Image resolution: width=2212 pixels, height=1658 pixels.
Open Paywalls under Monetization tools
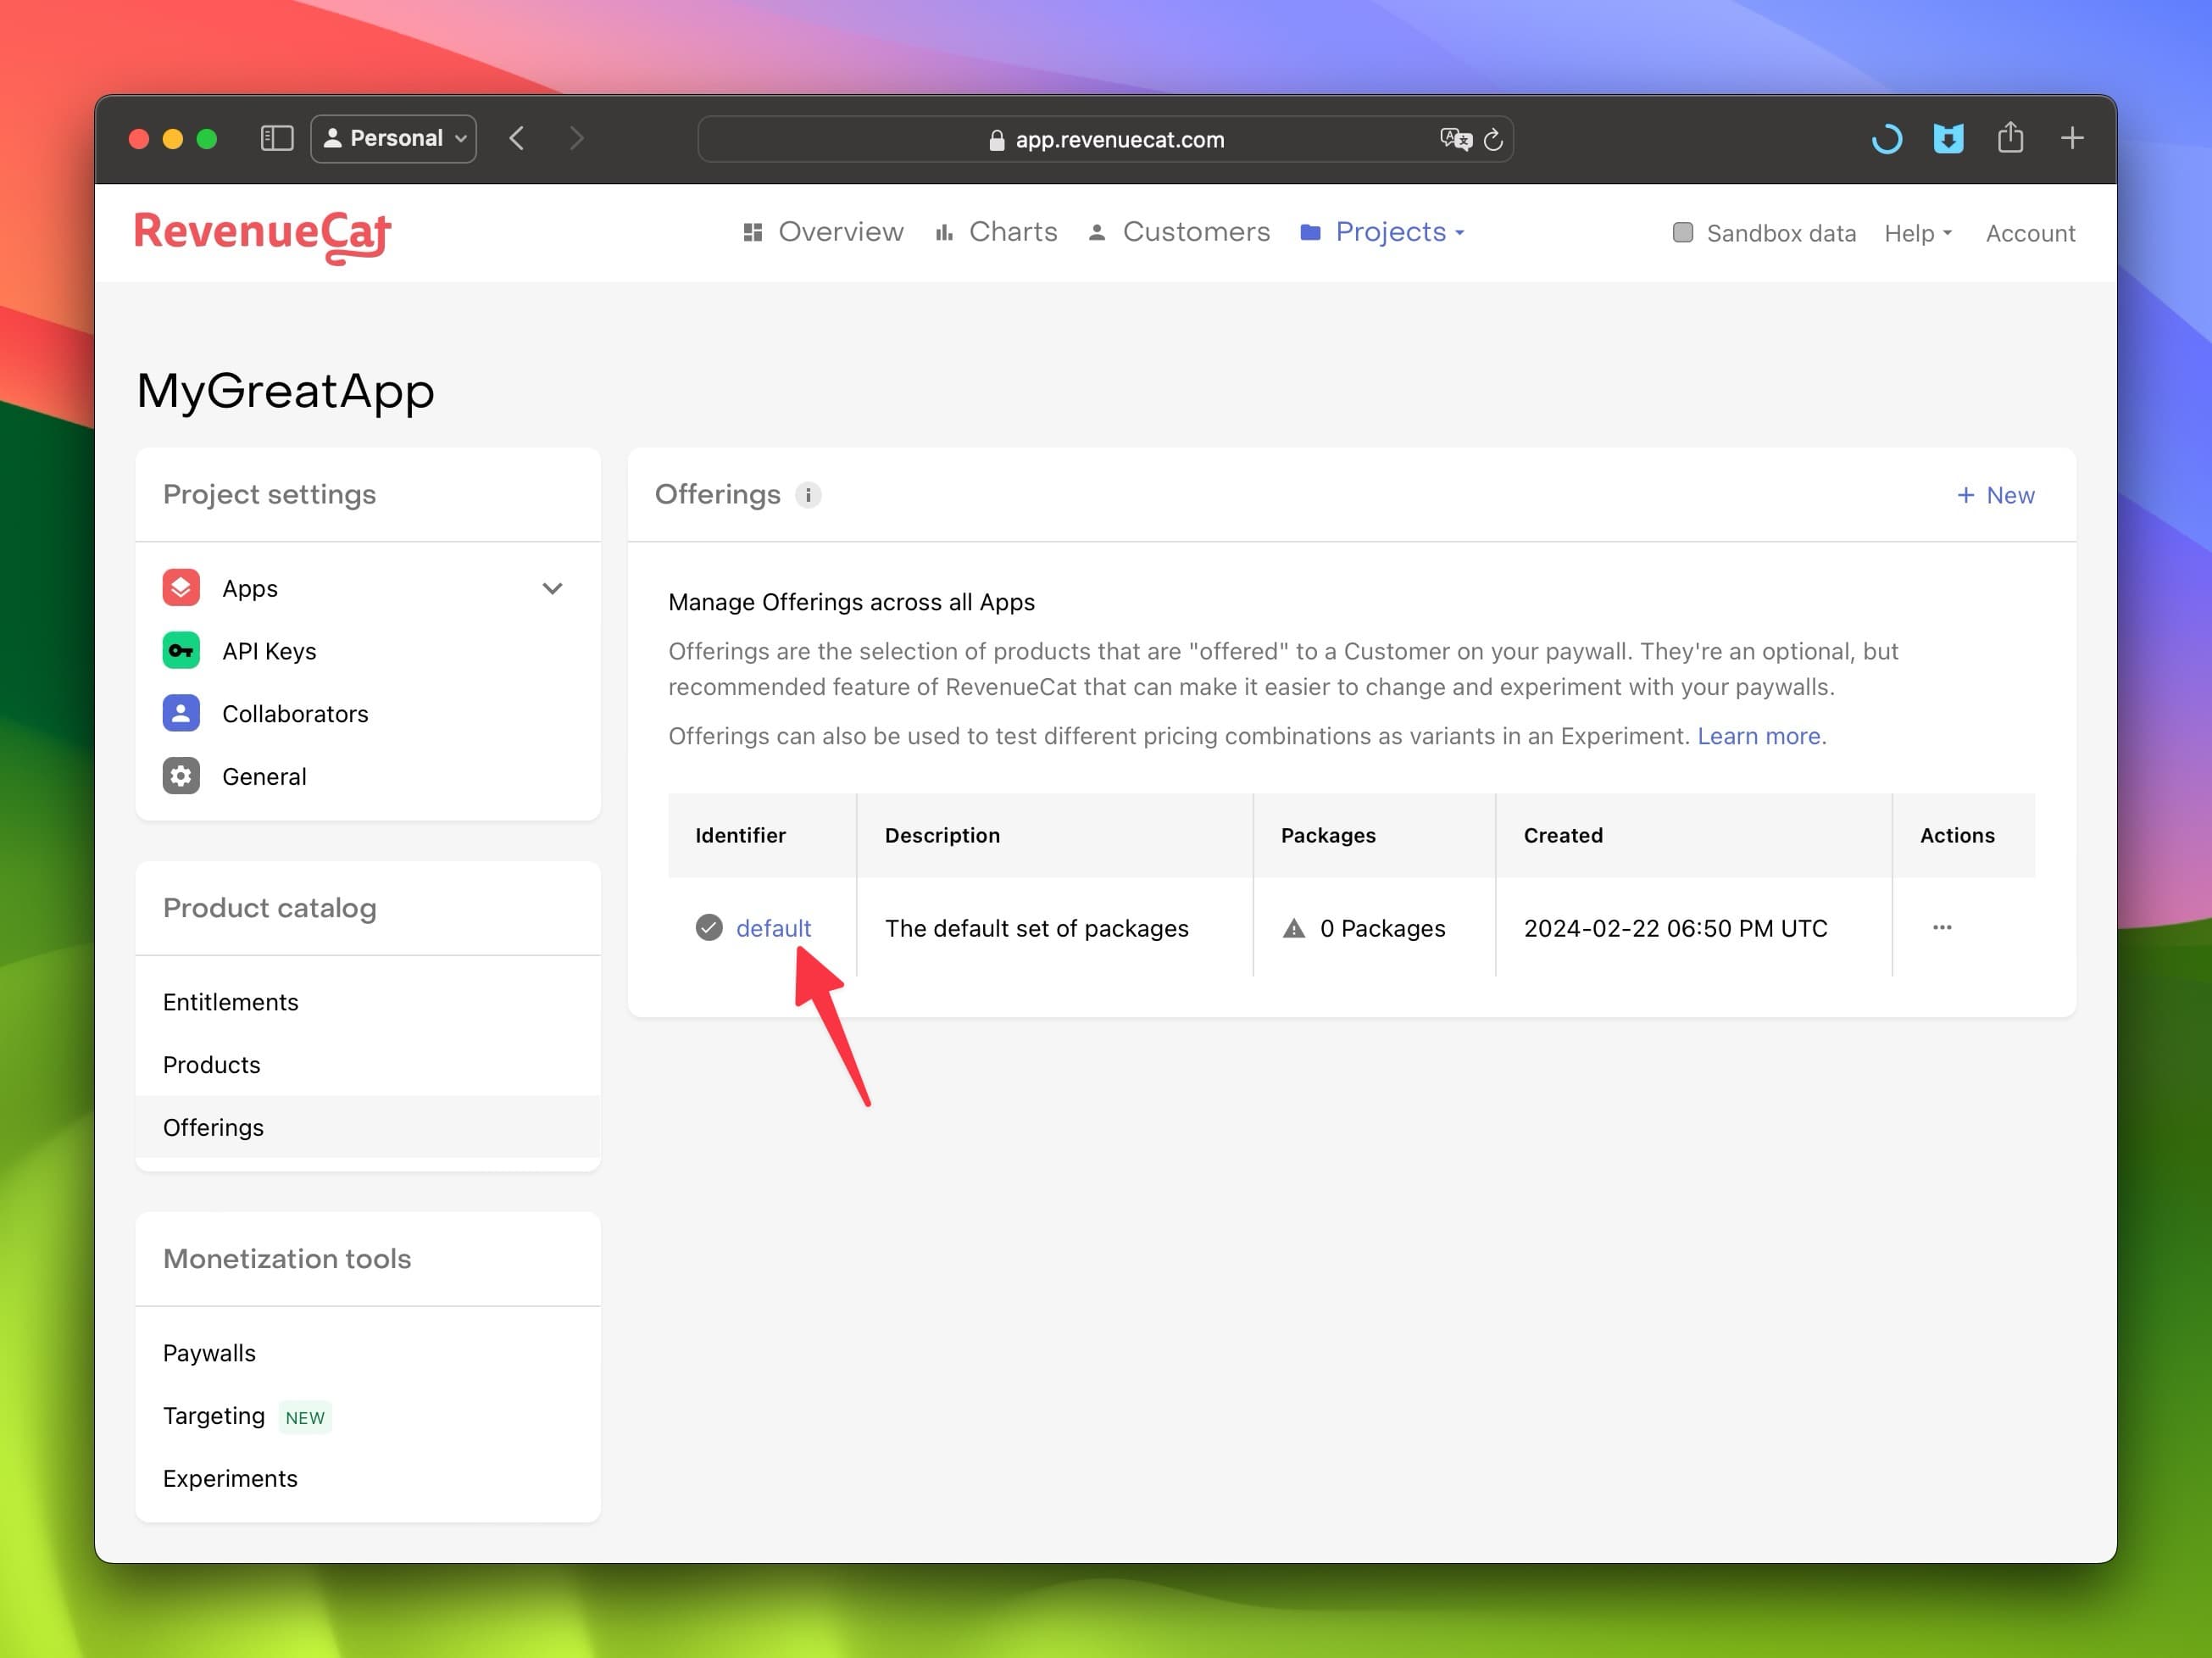(209, 1353)
